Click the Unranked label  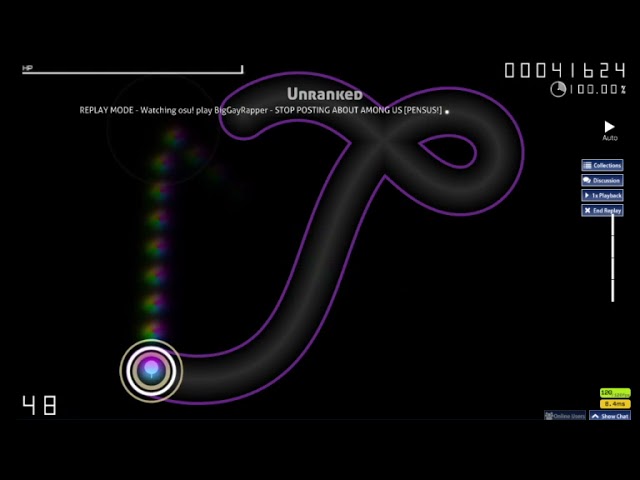point(325,94)
